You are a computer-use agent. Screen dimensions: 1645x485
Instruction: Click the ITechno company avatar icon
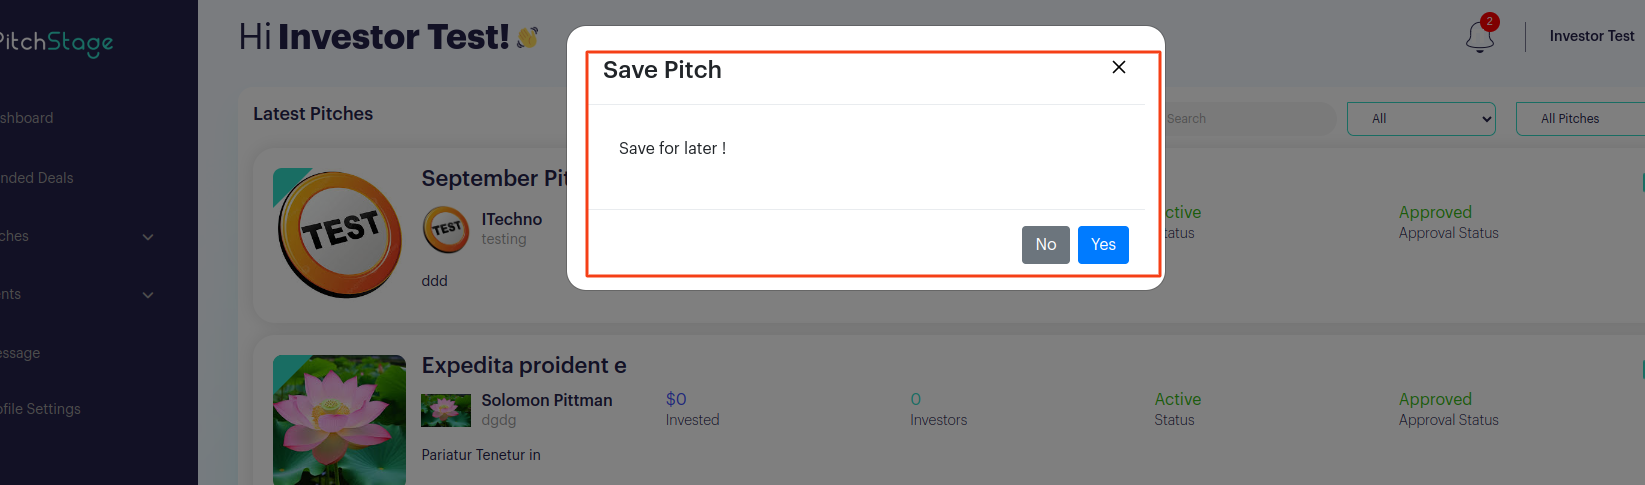click(446, 230)
